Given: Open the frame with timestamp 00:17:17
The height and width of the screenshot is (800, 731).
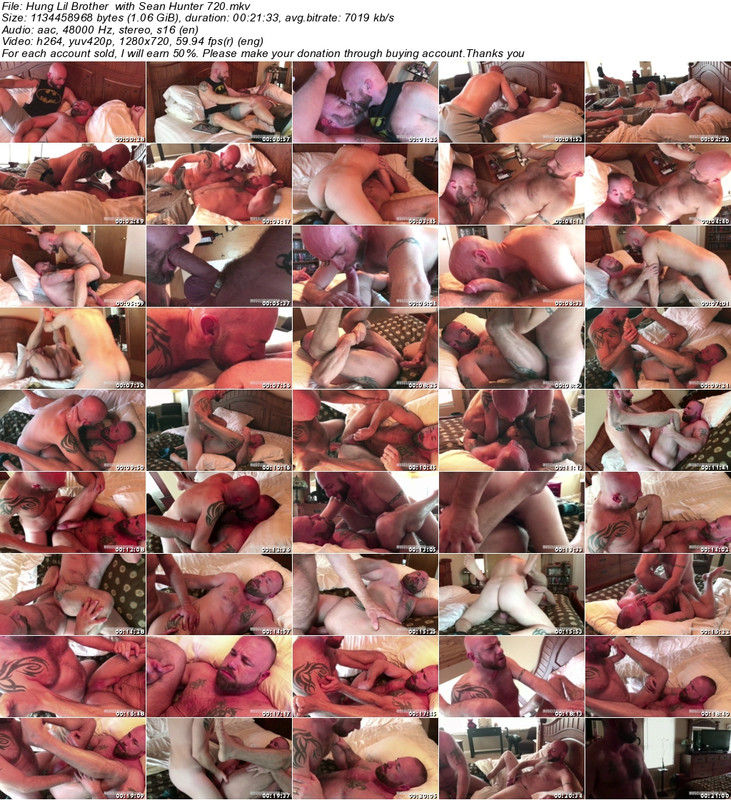Looking at the screenshot, I should (x=219, y=676).
